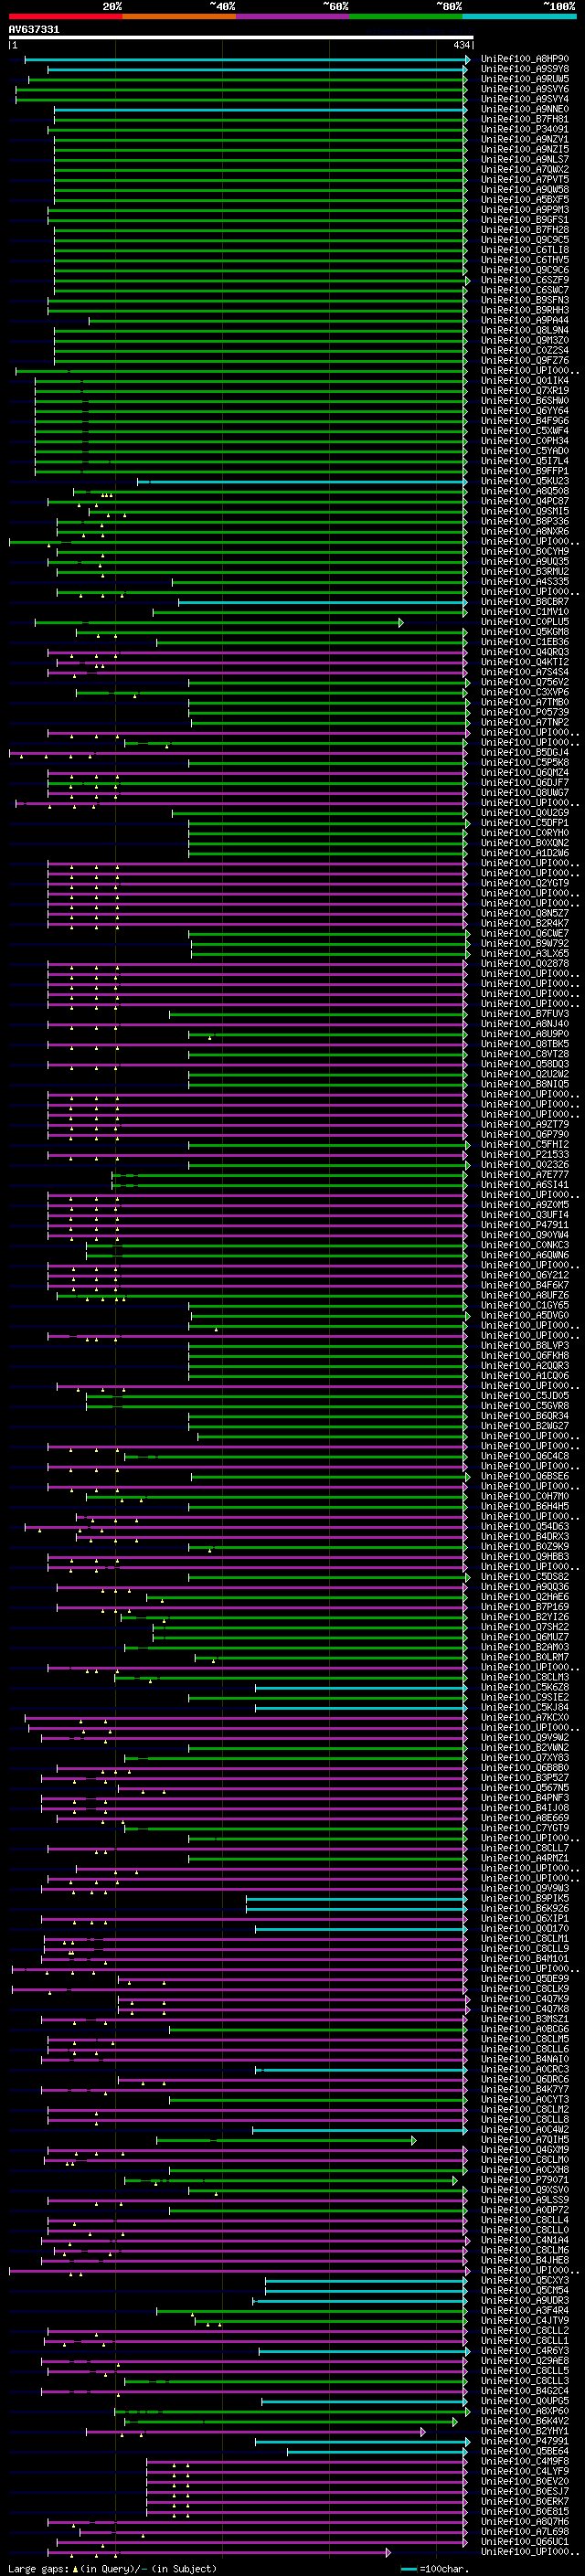585x2576 pixels.
Task: Click the UniRef100_Q5I7L4 label
Action: [524, 461]
